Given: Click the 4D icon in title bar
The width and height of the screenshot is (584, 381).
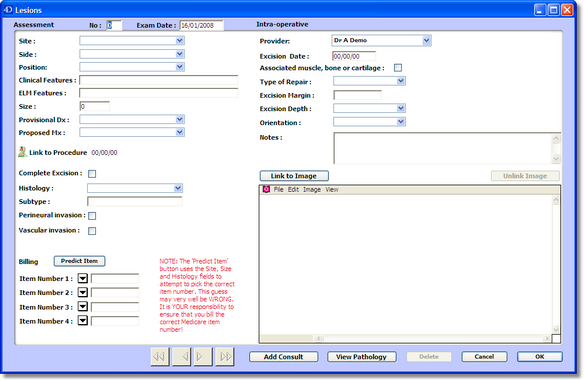Looking at the screenshot, I should [8, 10].
